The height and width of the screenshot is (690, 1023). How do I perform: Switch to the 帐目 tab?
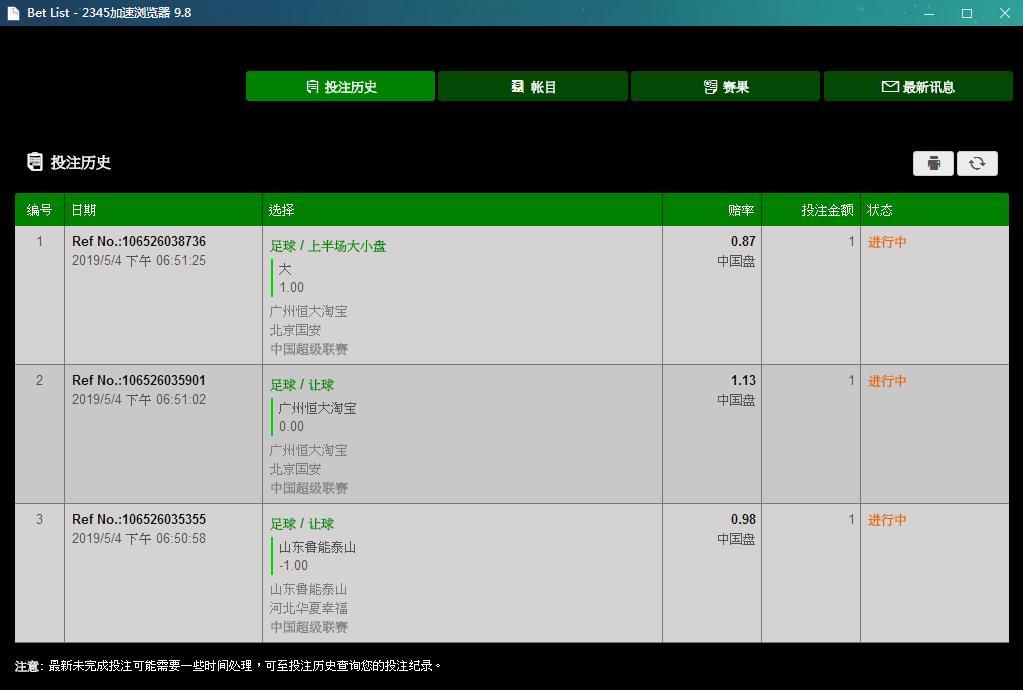(533, 87)
